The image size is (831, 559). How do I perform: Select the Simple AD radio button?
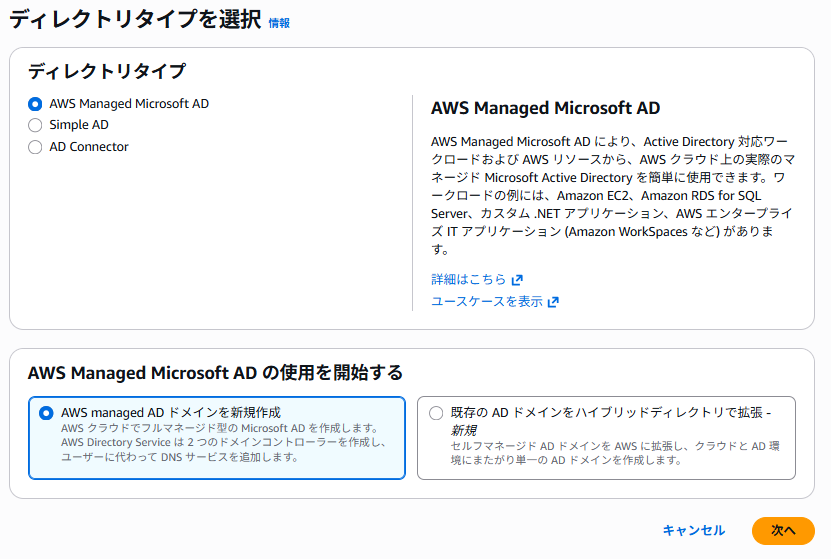pos(36,125)
